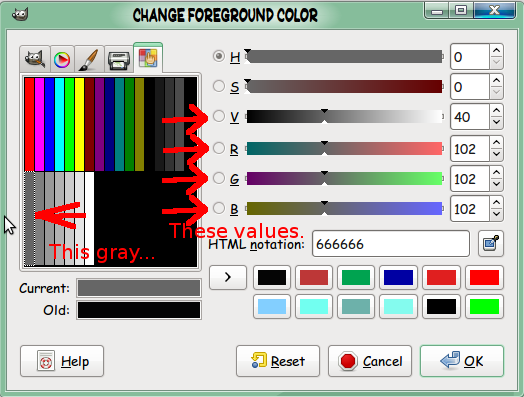Increase the B value with up arrow

(496, 203)
